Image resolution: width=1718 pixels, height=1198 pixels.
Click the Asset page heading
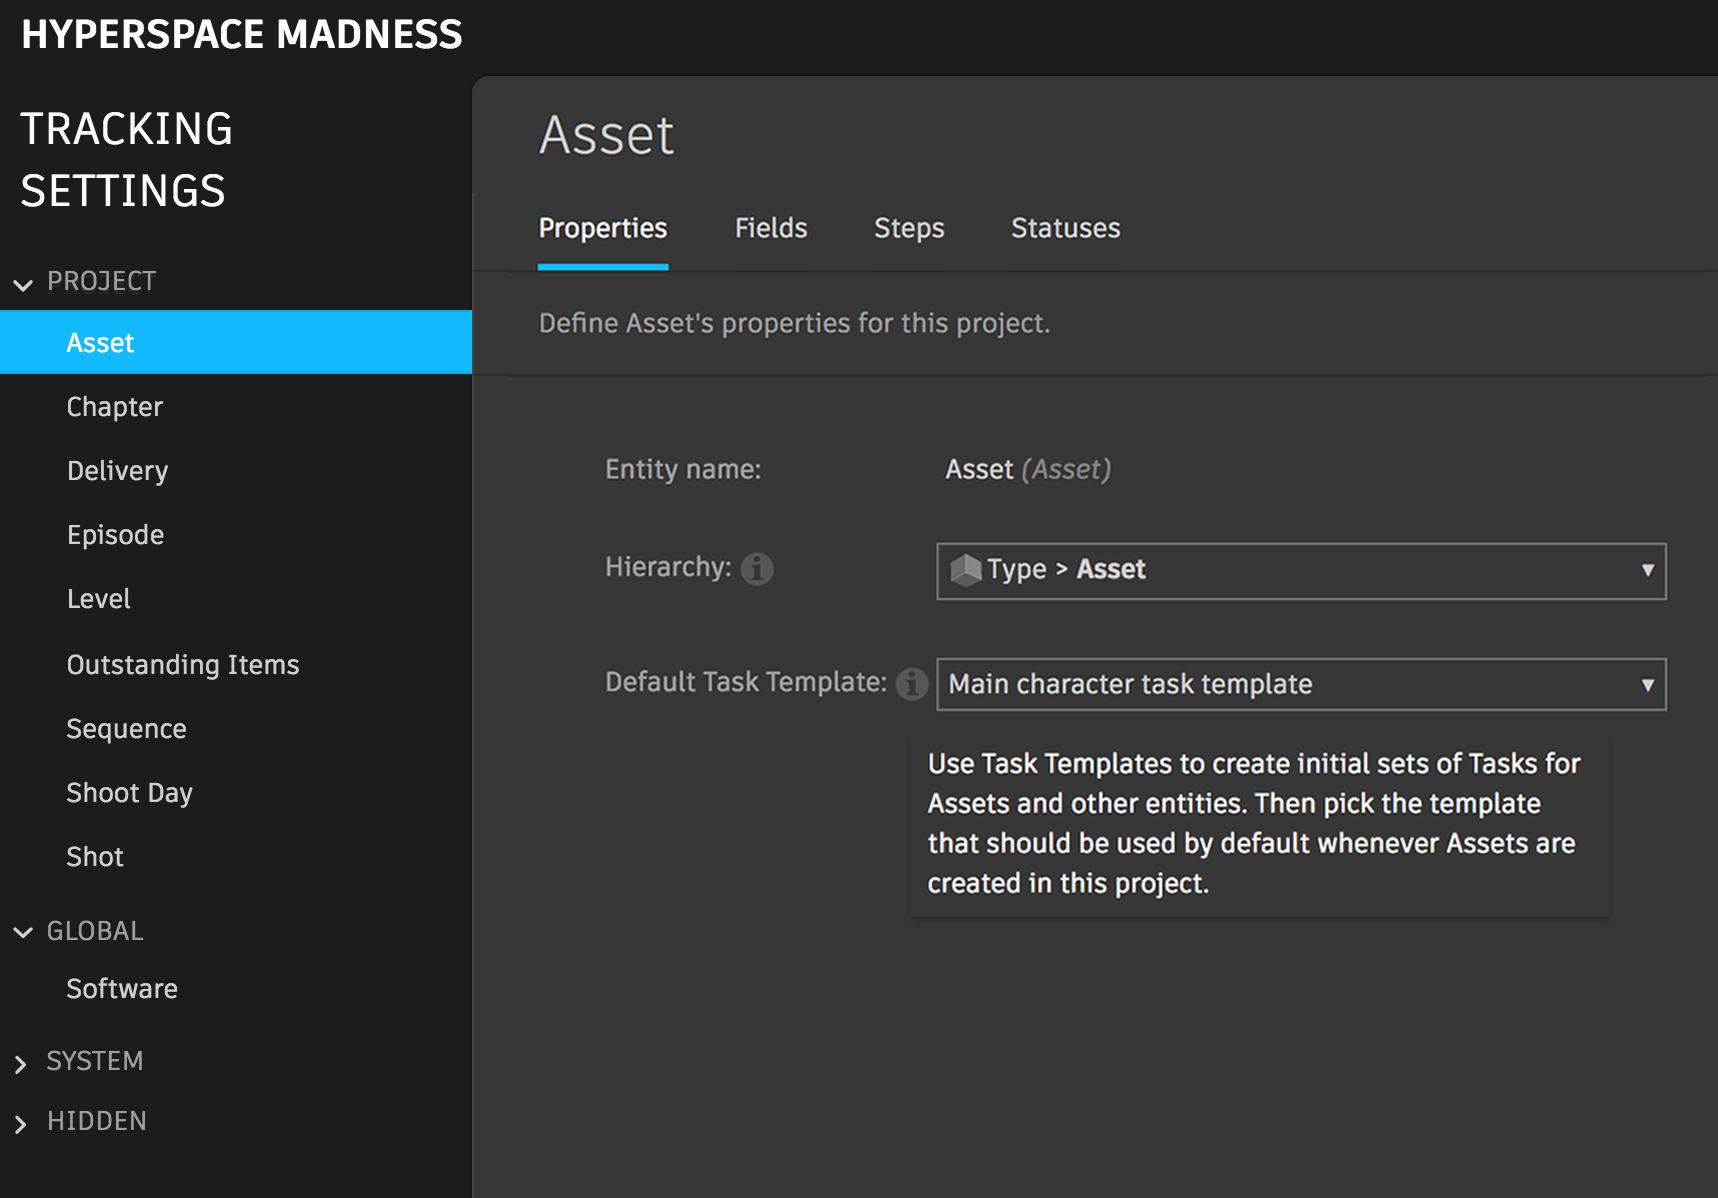(x=606, y=135)
